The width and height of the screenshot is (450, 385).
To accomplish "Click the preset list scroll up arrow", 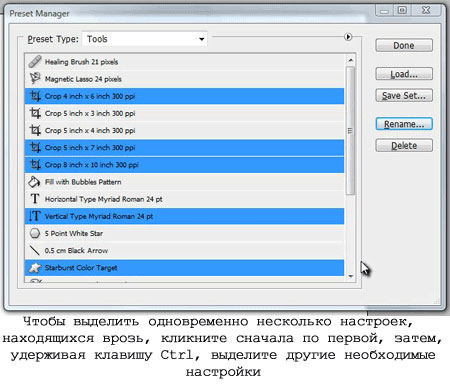I will [x=350, y=60].
